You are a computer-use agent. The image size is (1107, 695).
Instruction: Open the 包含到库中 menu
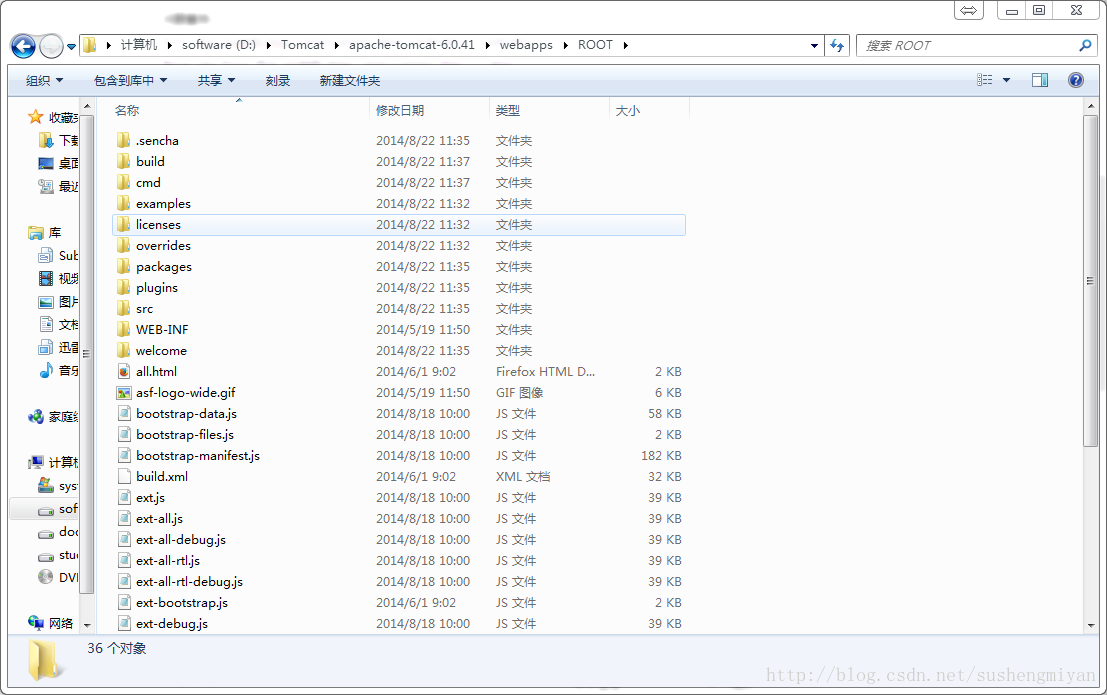pyautogui.click(x=131, y=81)
